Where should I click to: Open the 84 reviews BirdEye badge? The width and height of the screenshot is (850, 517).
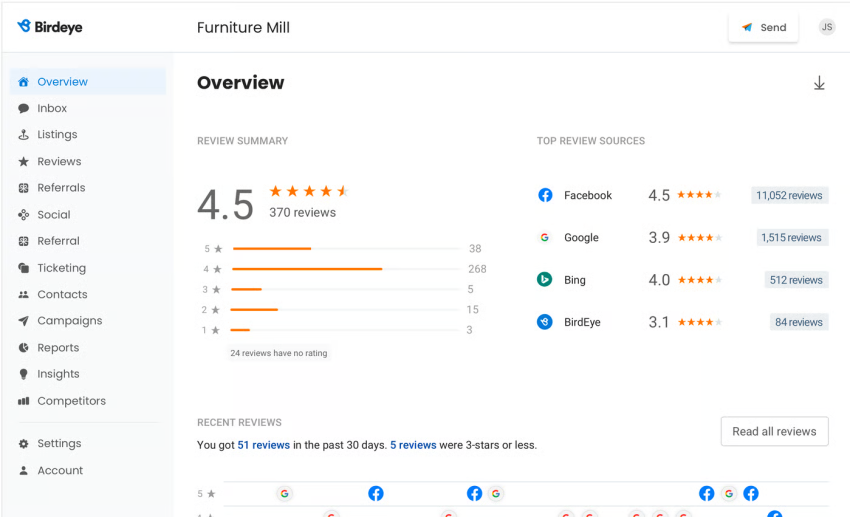(799, 322)
